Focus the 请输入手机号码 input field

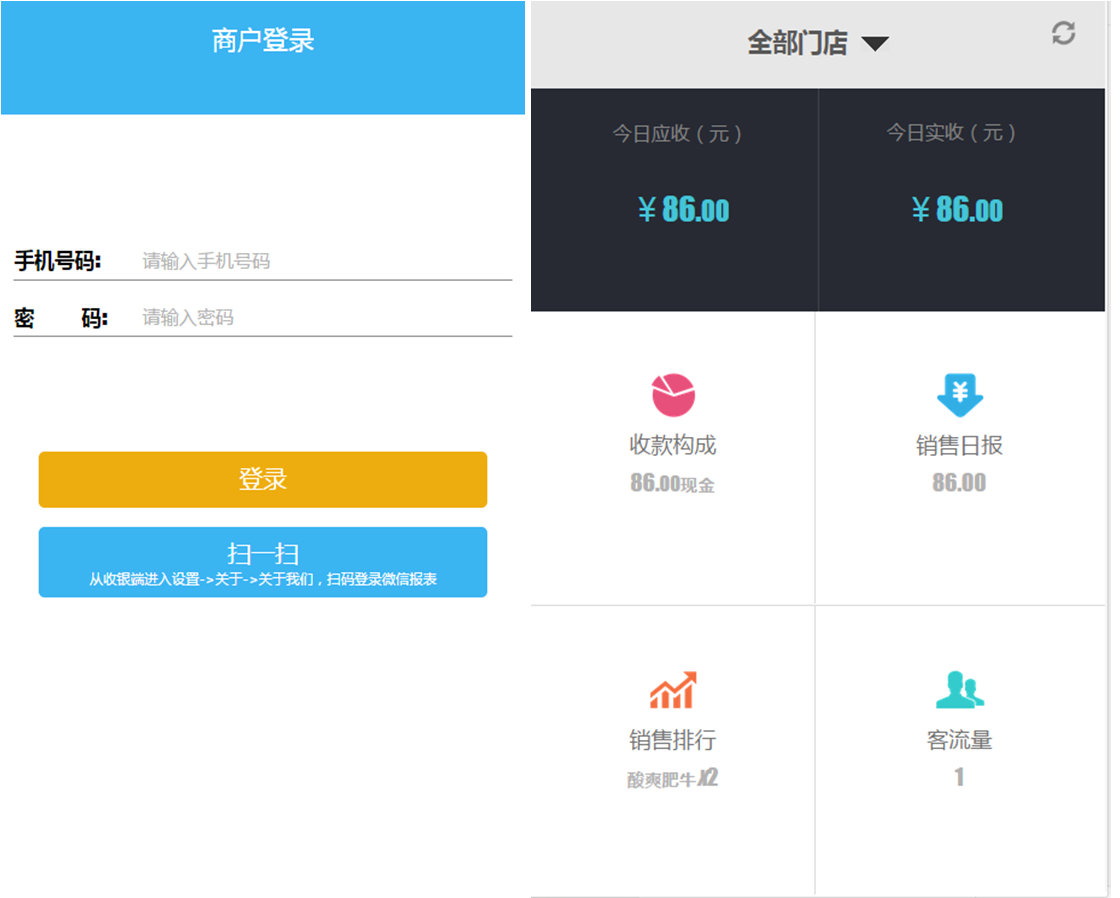tap(326, 261)
